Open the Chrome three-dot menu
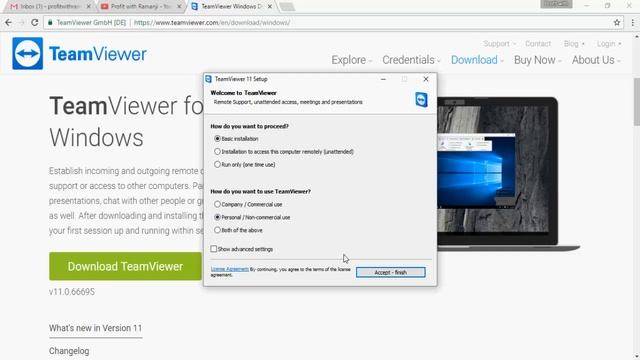This screenshot has height=360, width=640. pos(633,22)
